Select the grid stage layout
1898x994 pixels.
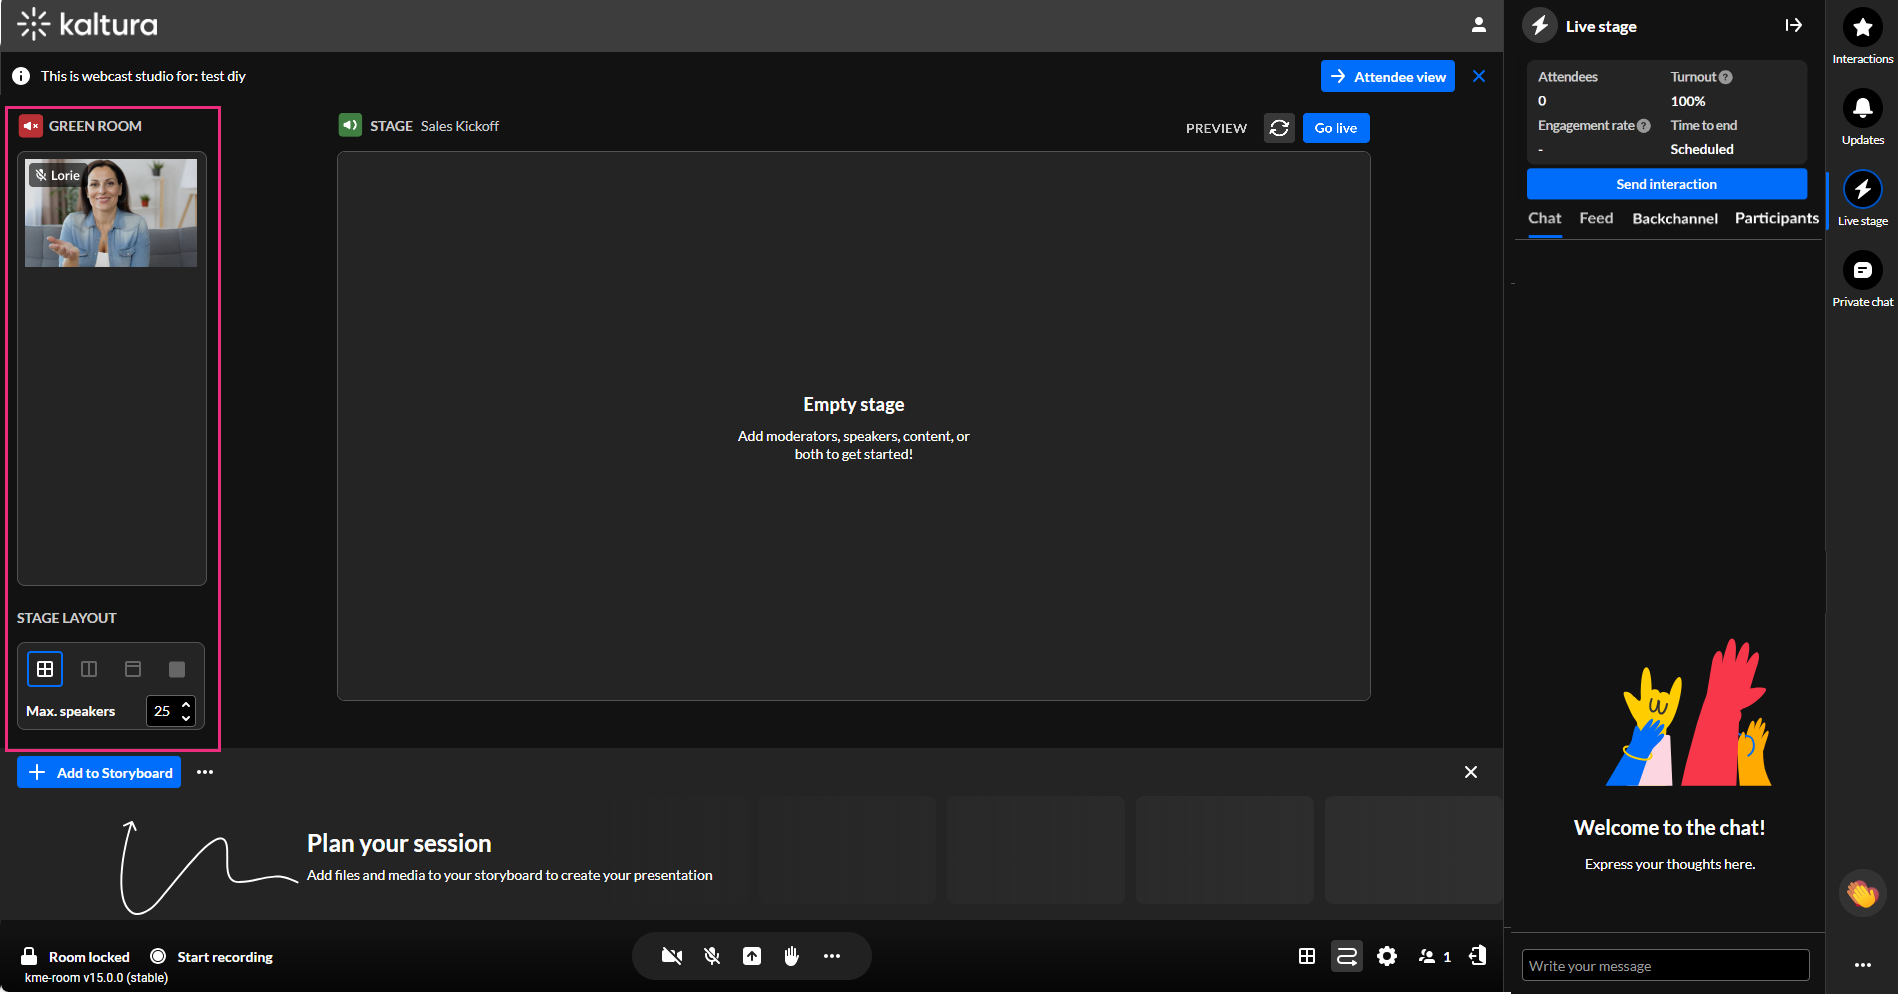coord(45,669)
